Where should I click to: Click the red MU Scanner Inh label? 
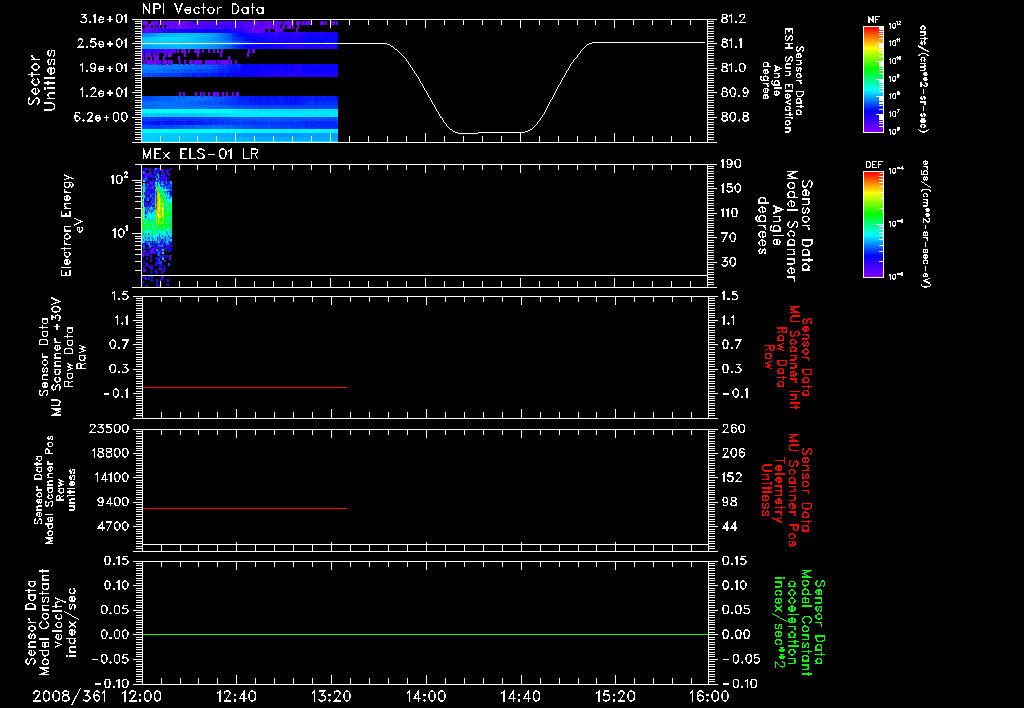tap(788, 357)
